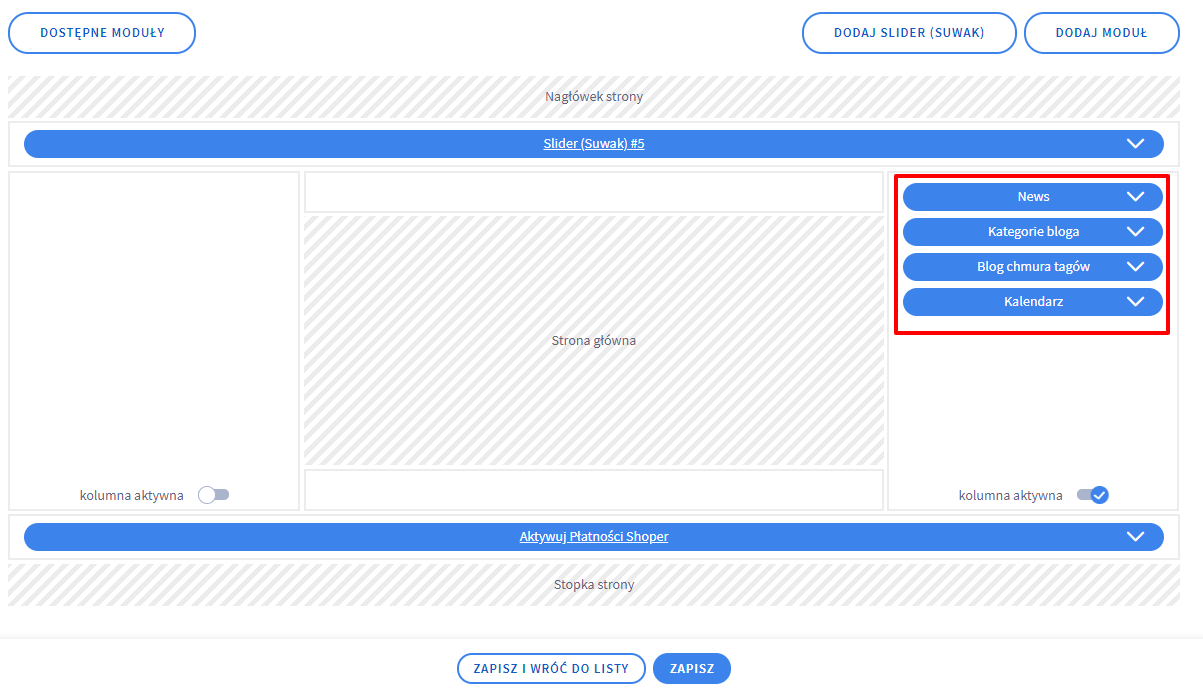Click the Nagłówek strony area label
Screen dimensions: 1203x688
point(594,97)
